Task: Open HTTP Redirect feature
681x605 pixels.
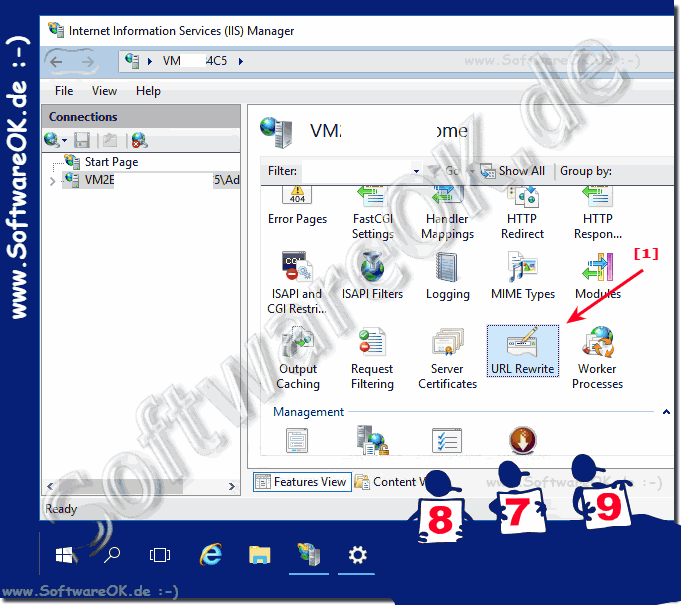Action: pos(522,213)
